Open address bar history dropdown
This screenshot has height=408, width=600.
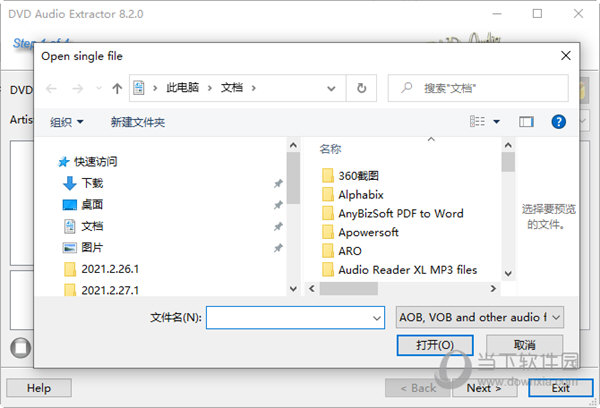click(331, 89)
